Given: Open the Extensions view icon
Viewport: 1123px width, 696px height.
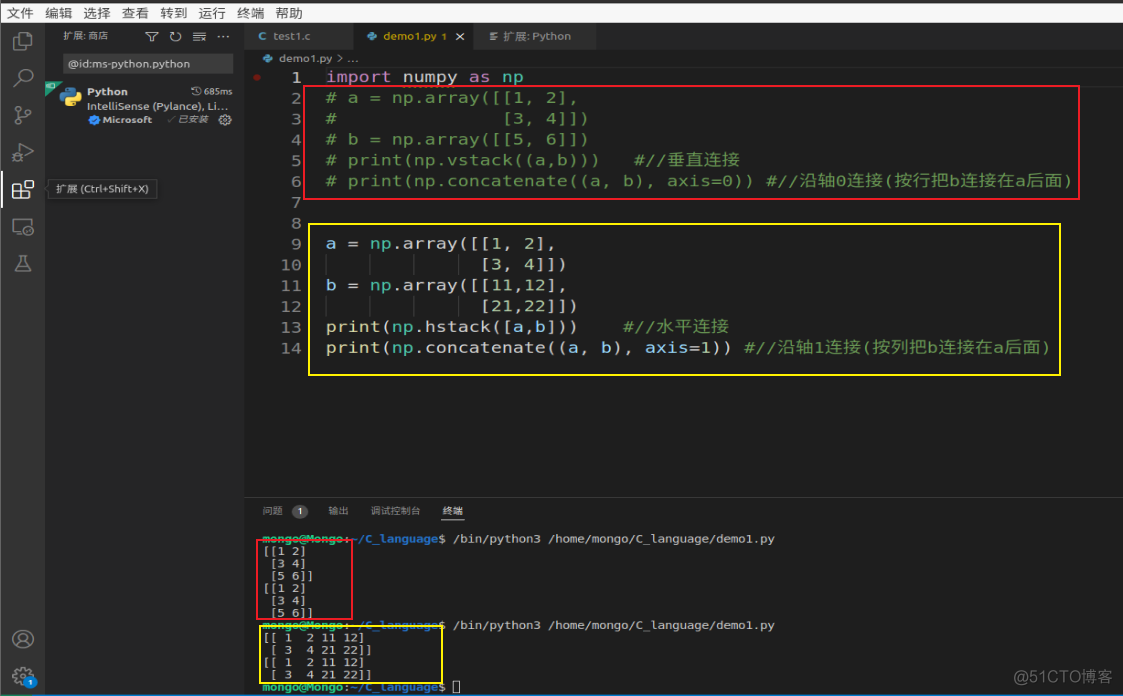Looking at the screenshot, I should (23, 189).
